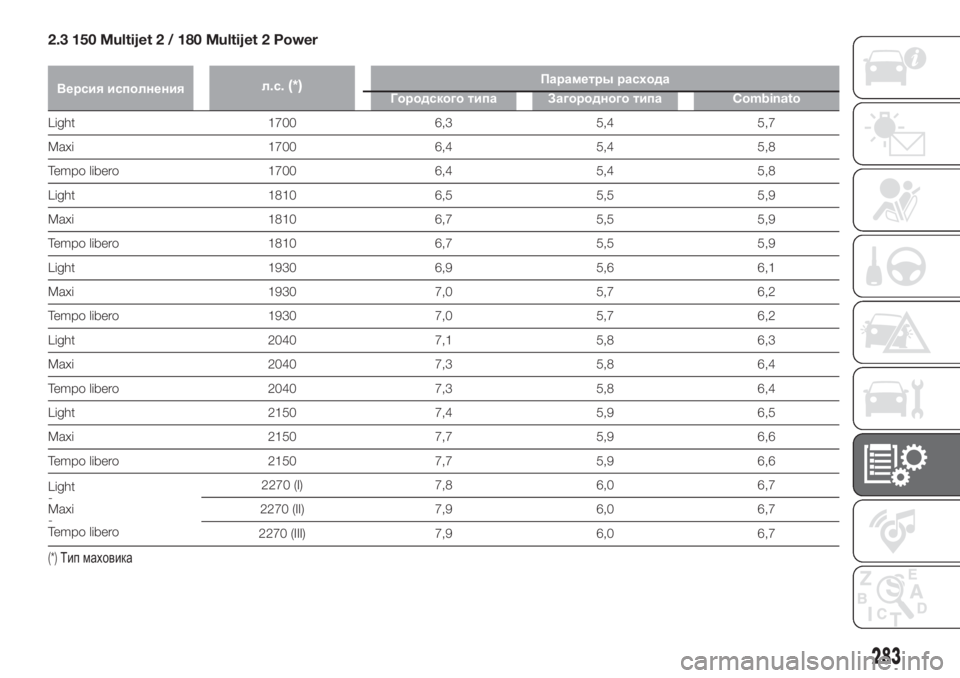Click the 2270 (I) cell
The image size is (960, 678).
point(282,485)
